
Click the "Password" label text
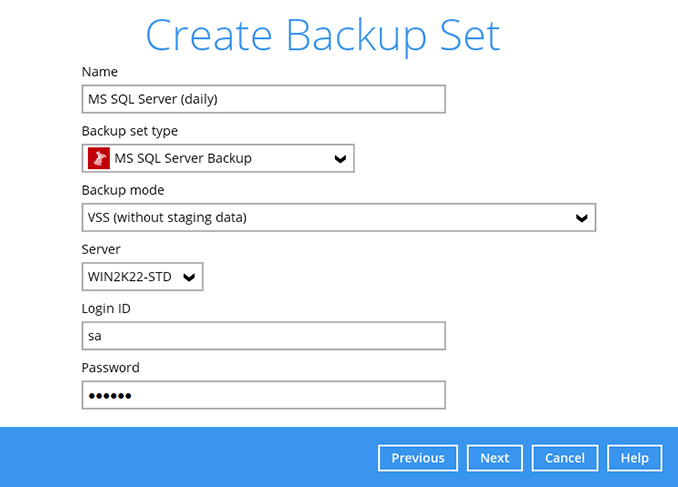tap(110, 368)
